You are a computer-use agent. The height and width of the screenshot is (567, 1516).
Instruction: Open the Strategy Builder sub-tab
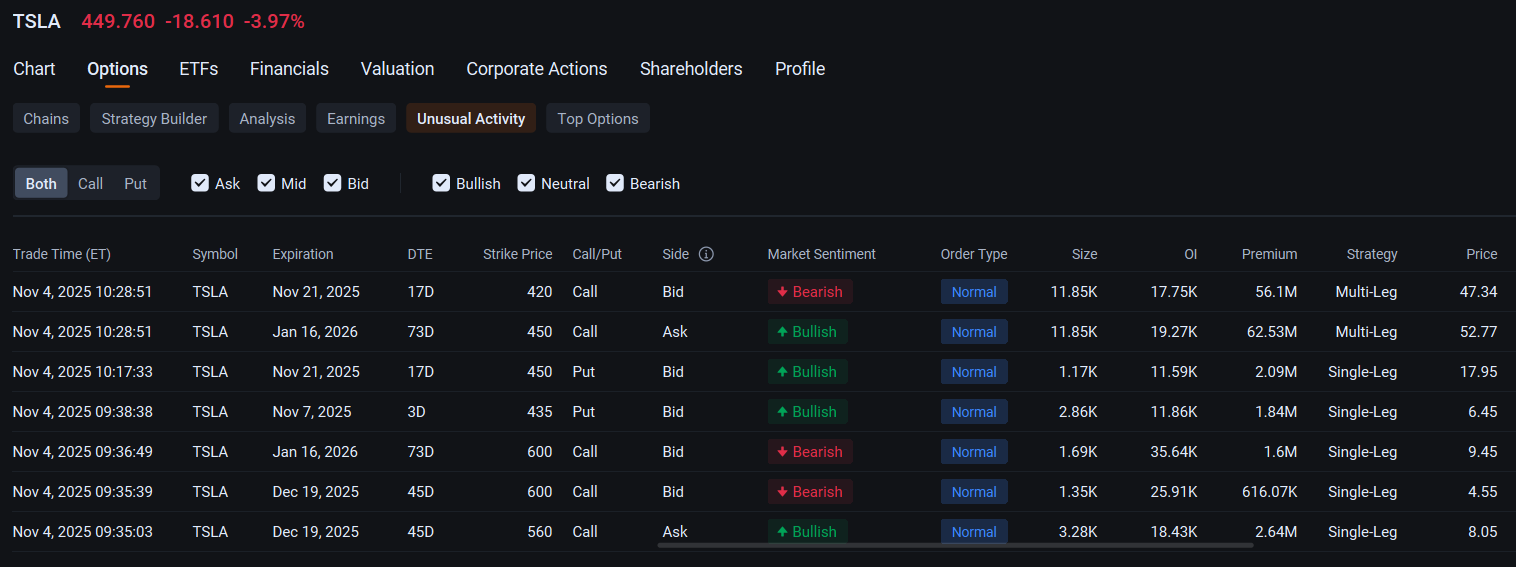point(154,118)
